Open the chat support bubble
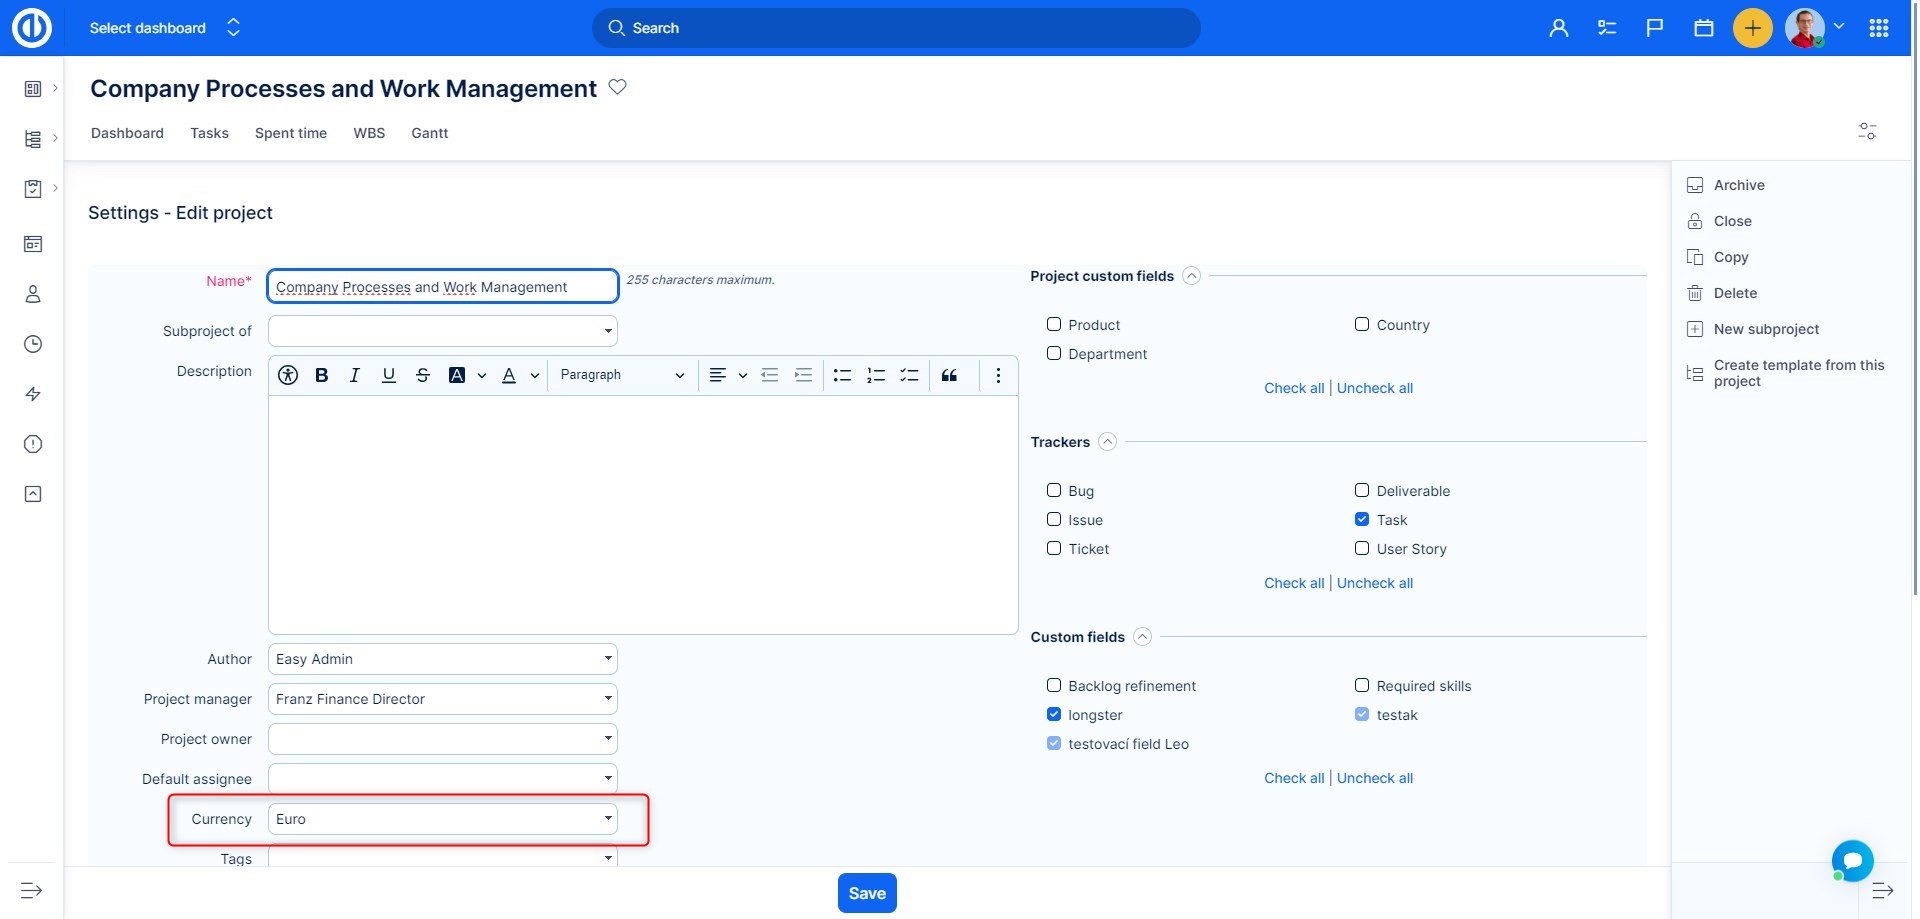Viewport: 1920px width, 919px height. (1852, 860)
